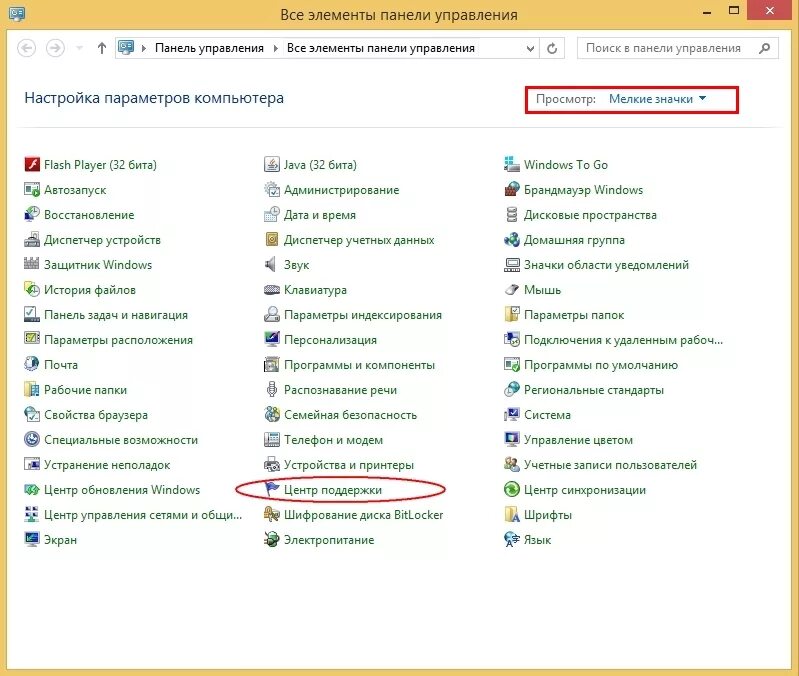The width and height of the screenshot is (799, 676).
Task: Open Подключения к удаленным рабочим link
Action: click(623, 340)
